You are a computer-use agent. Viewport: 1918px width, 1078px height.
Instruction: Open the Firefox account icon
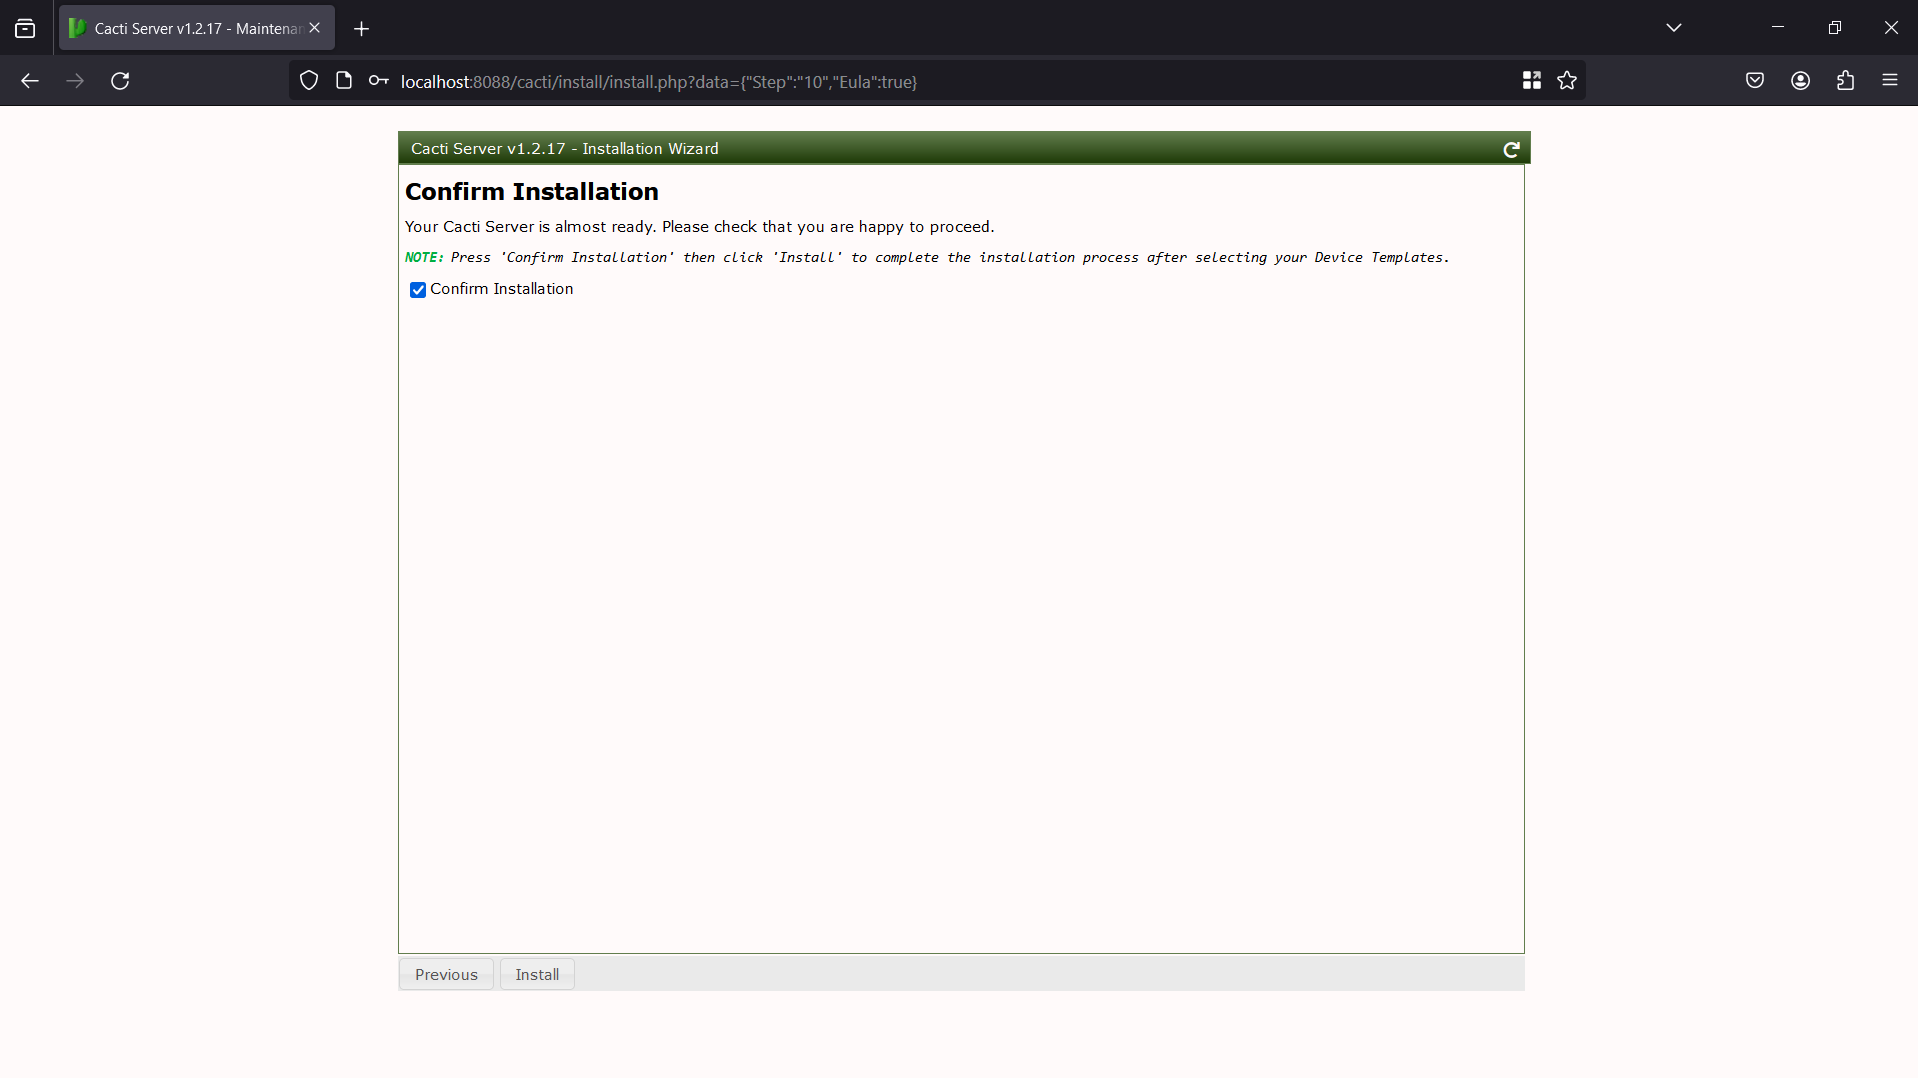tap(1800, 81)
